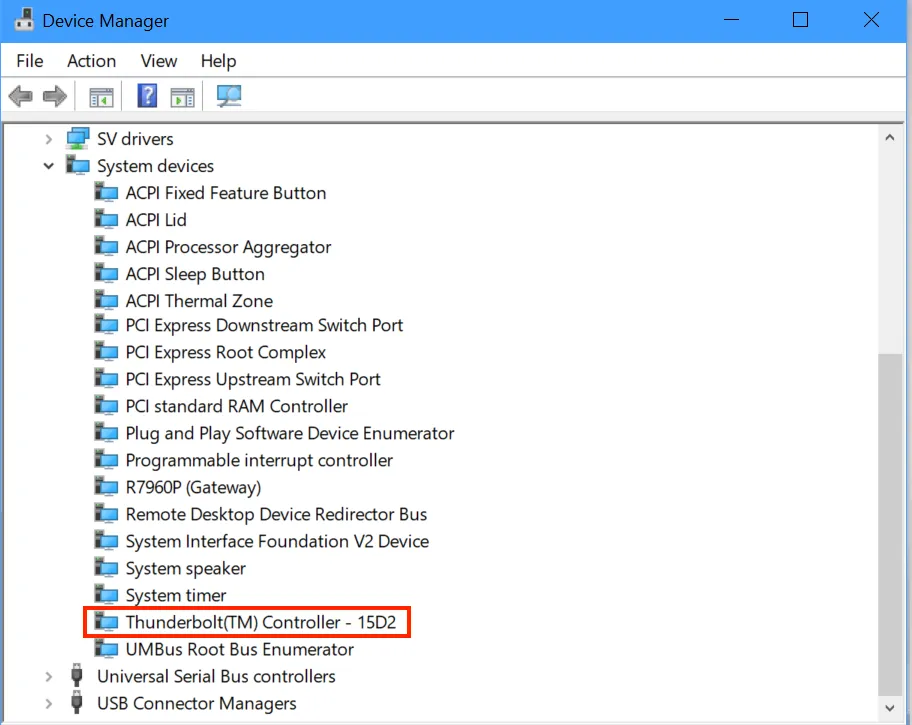This screenshot has height=725, width=912.
Task: Expand the Universal Serial Bus controllers node
Action: [48, 676]
